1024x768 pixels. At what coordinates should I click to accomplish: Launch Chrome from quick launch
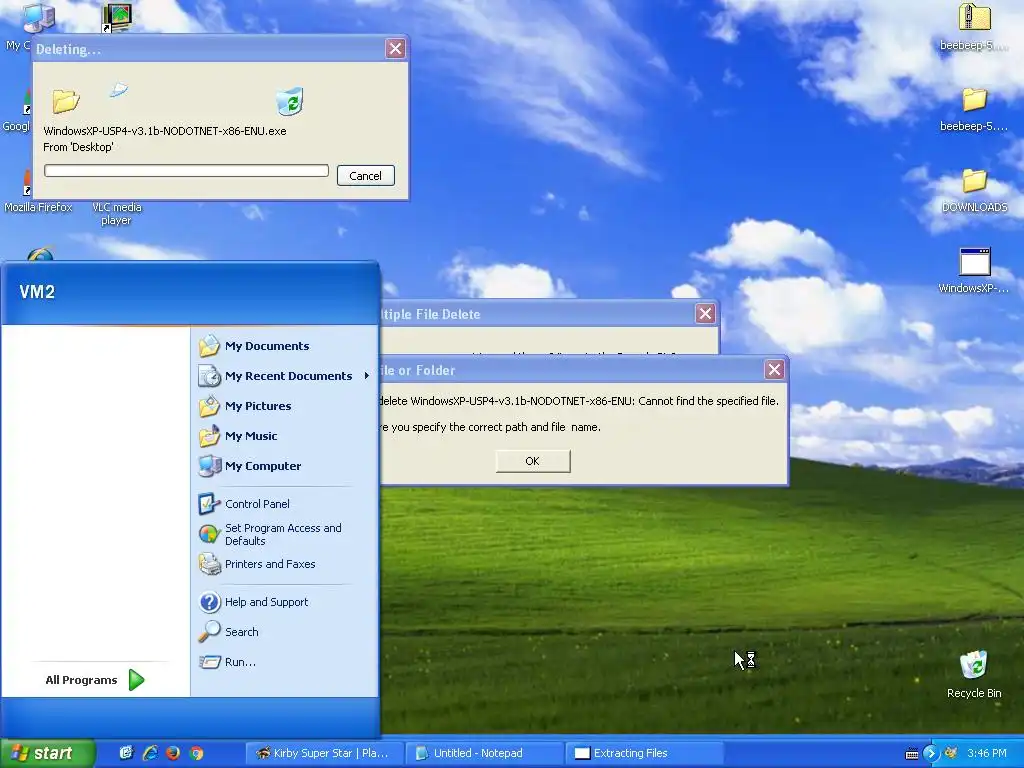(x=197, y=753)
